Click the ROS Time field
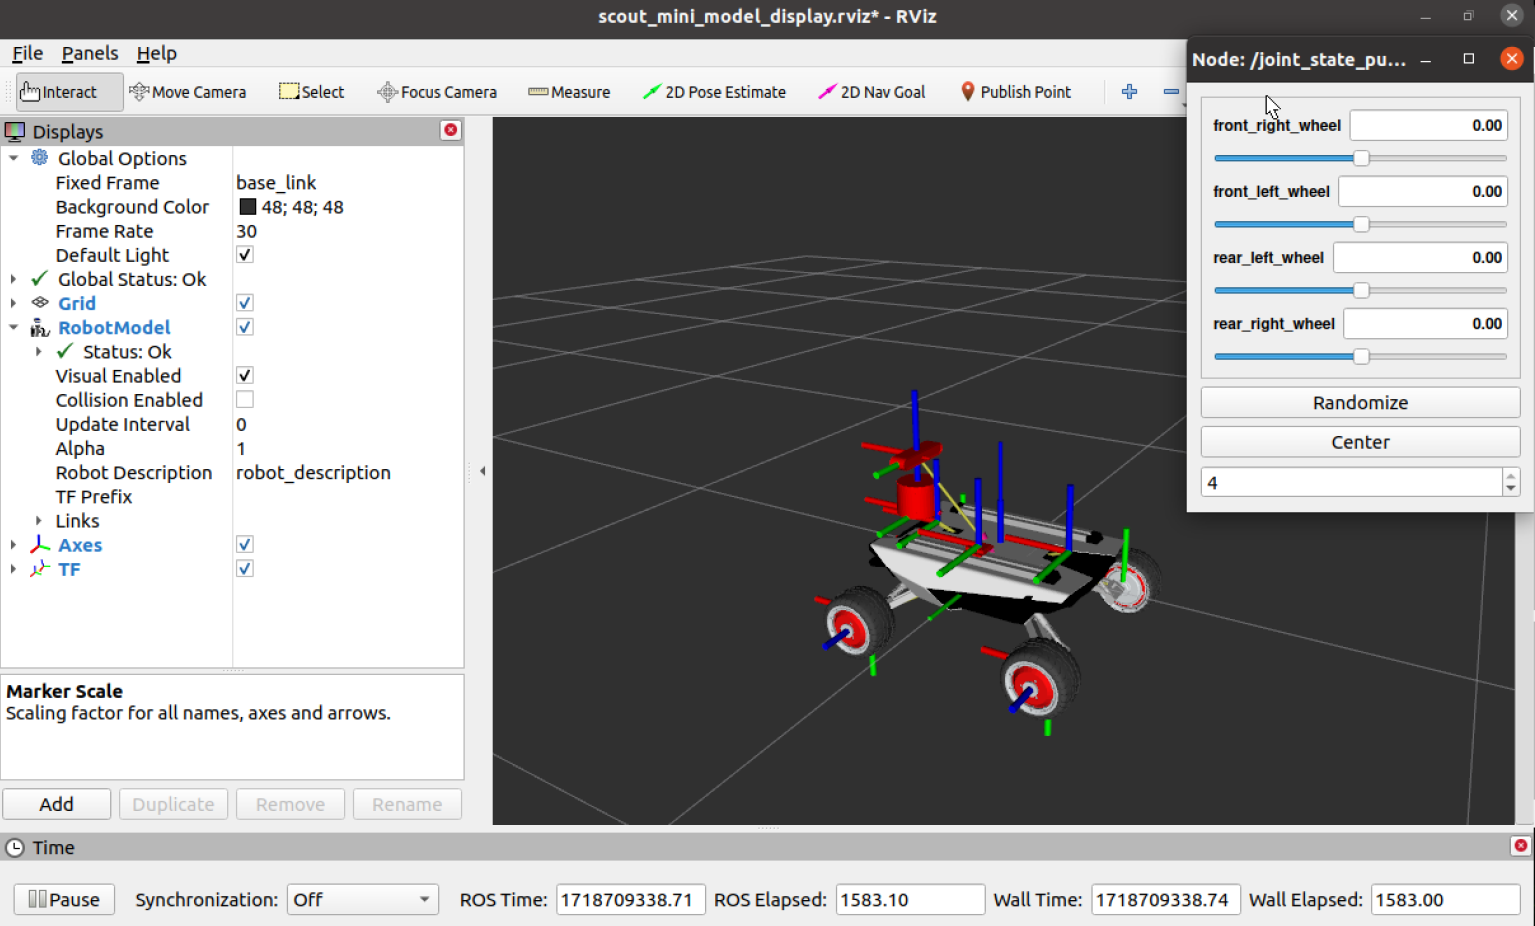This screenshot has width=1535, height=926. click(630, 899)
